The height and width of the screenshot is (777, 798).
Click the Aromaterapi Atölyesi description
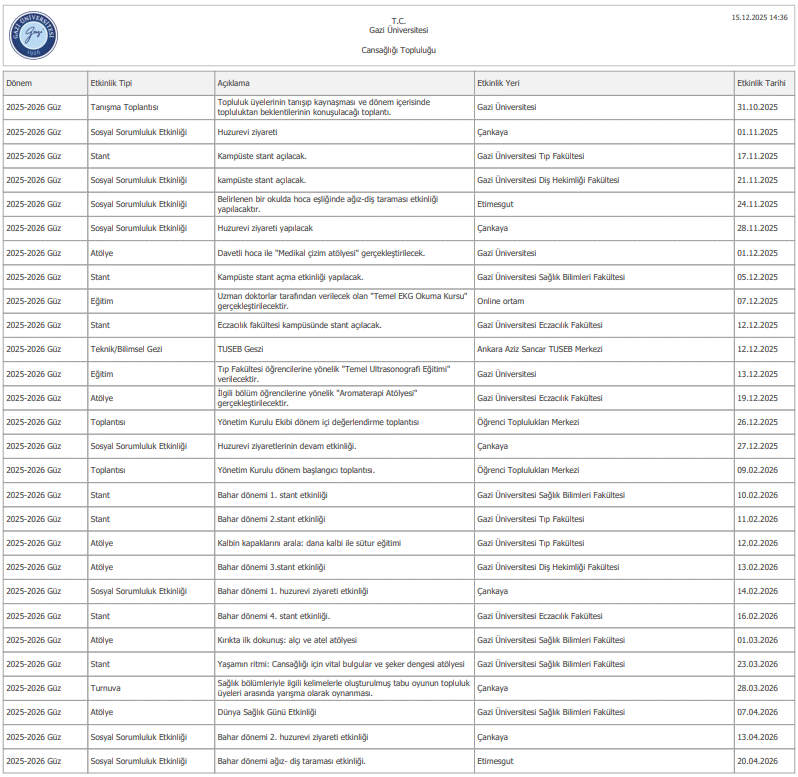(x=317, y=398)
